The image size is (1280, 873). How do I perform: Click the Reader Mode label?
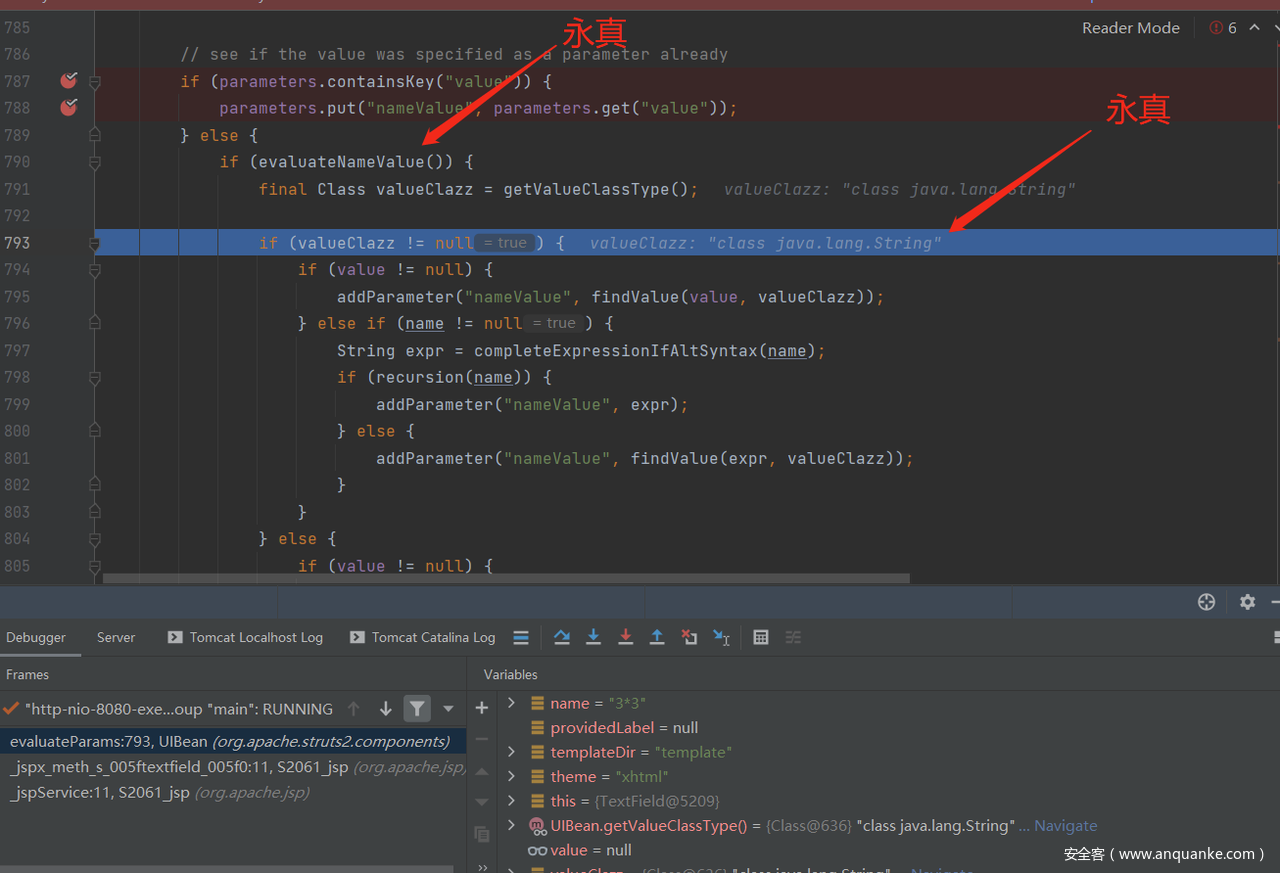1130,28
